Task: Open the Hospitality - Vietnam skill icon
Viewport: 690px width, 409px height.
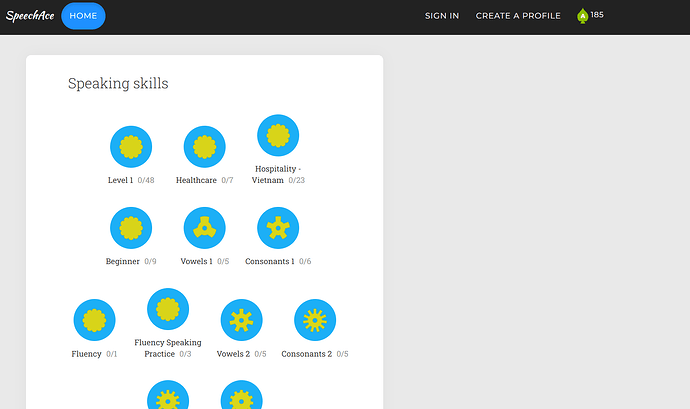Action: click(x=278, y=135)
